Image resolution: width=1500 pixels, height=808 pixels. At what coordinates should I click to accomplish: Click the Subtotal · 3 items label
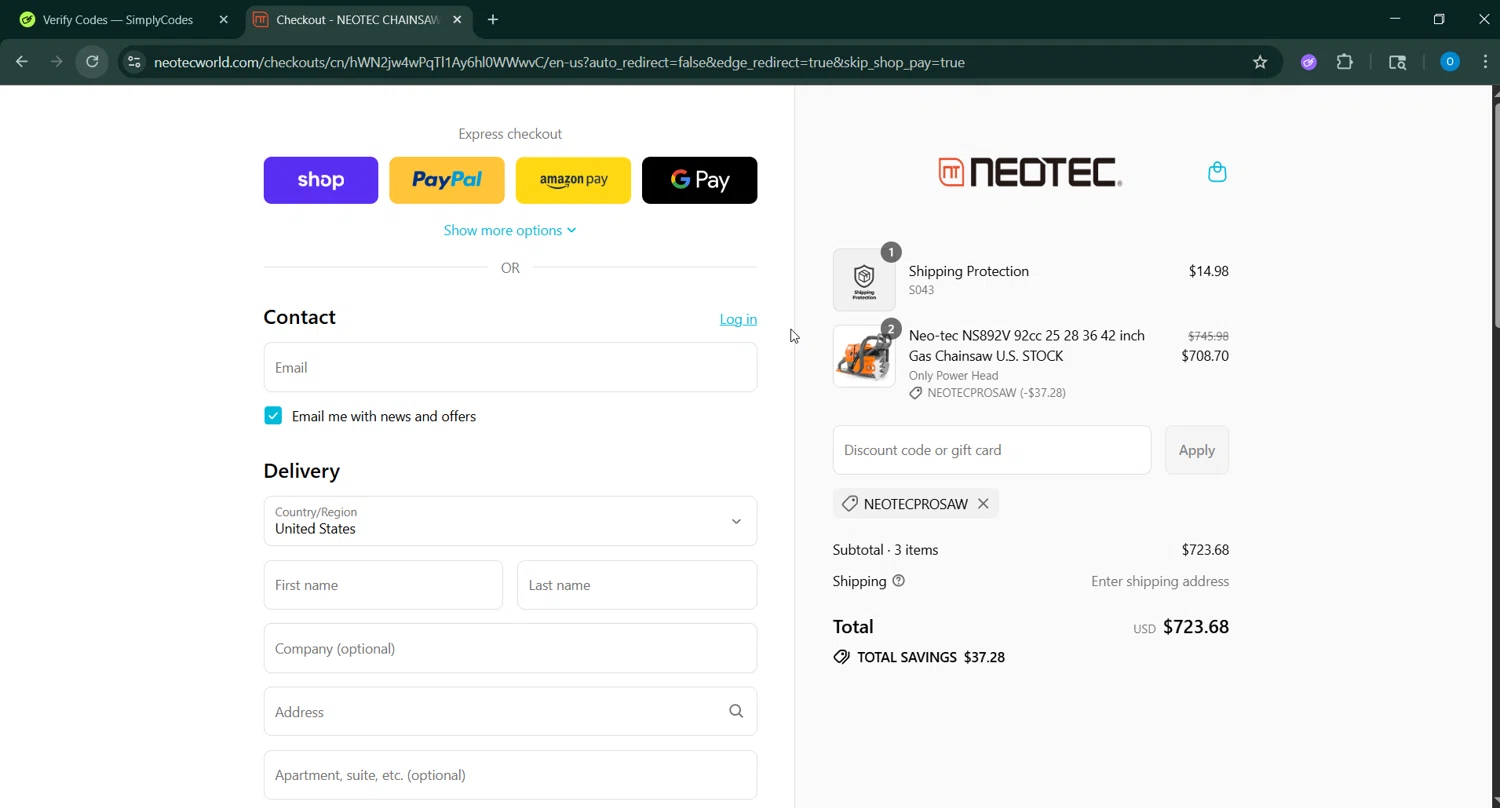pos(885,550)
